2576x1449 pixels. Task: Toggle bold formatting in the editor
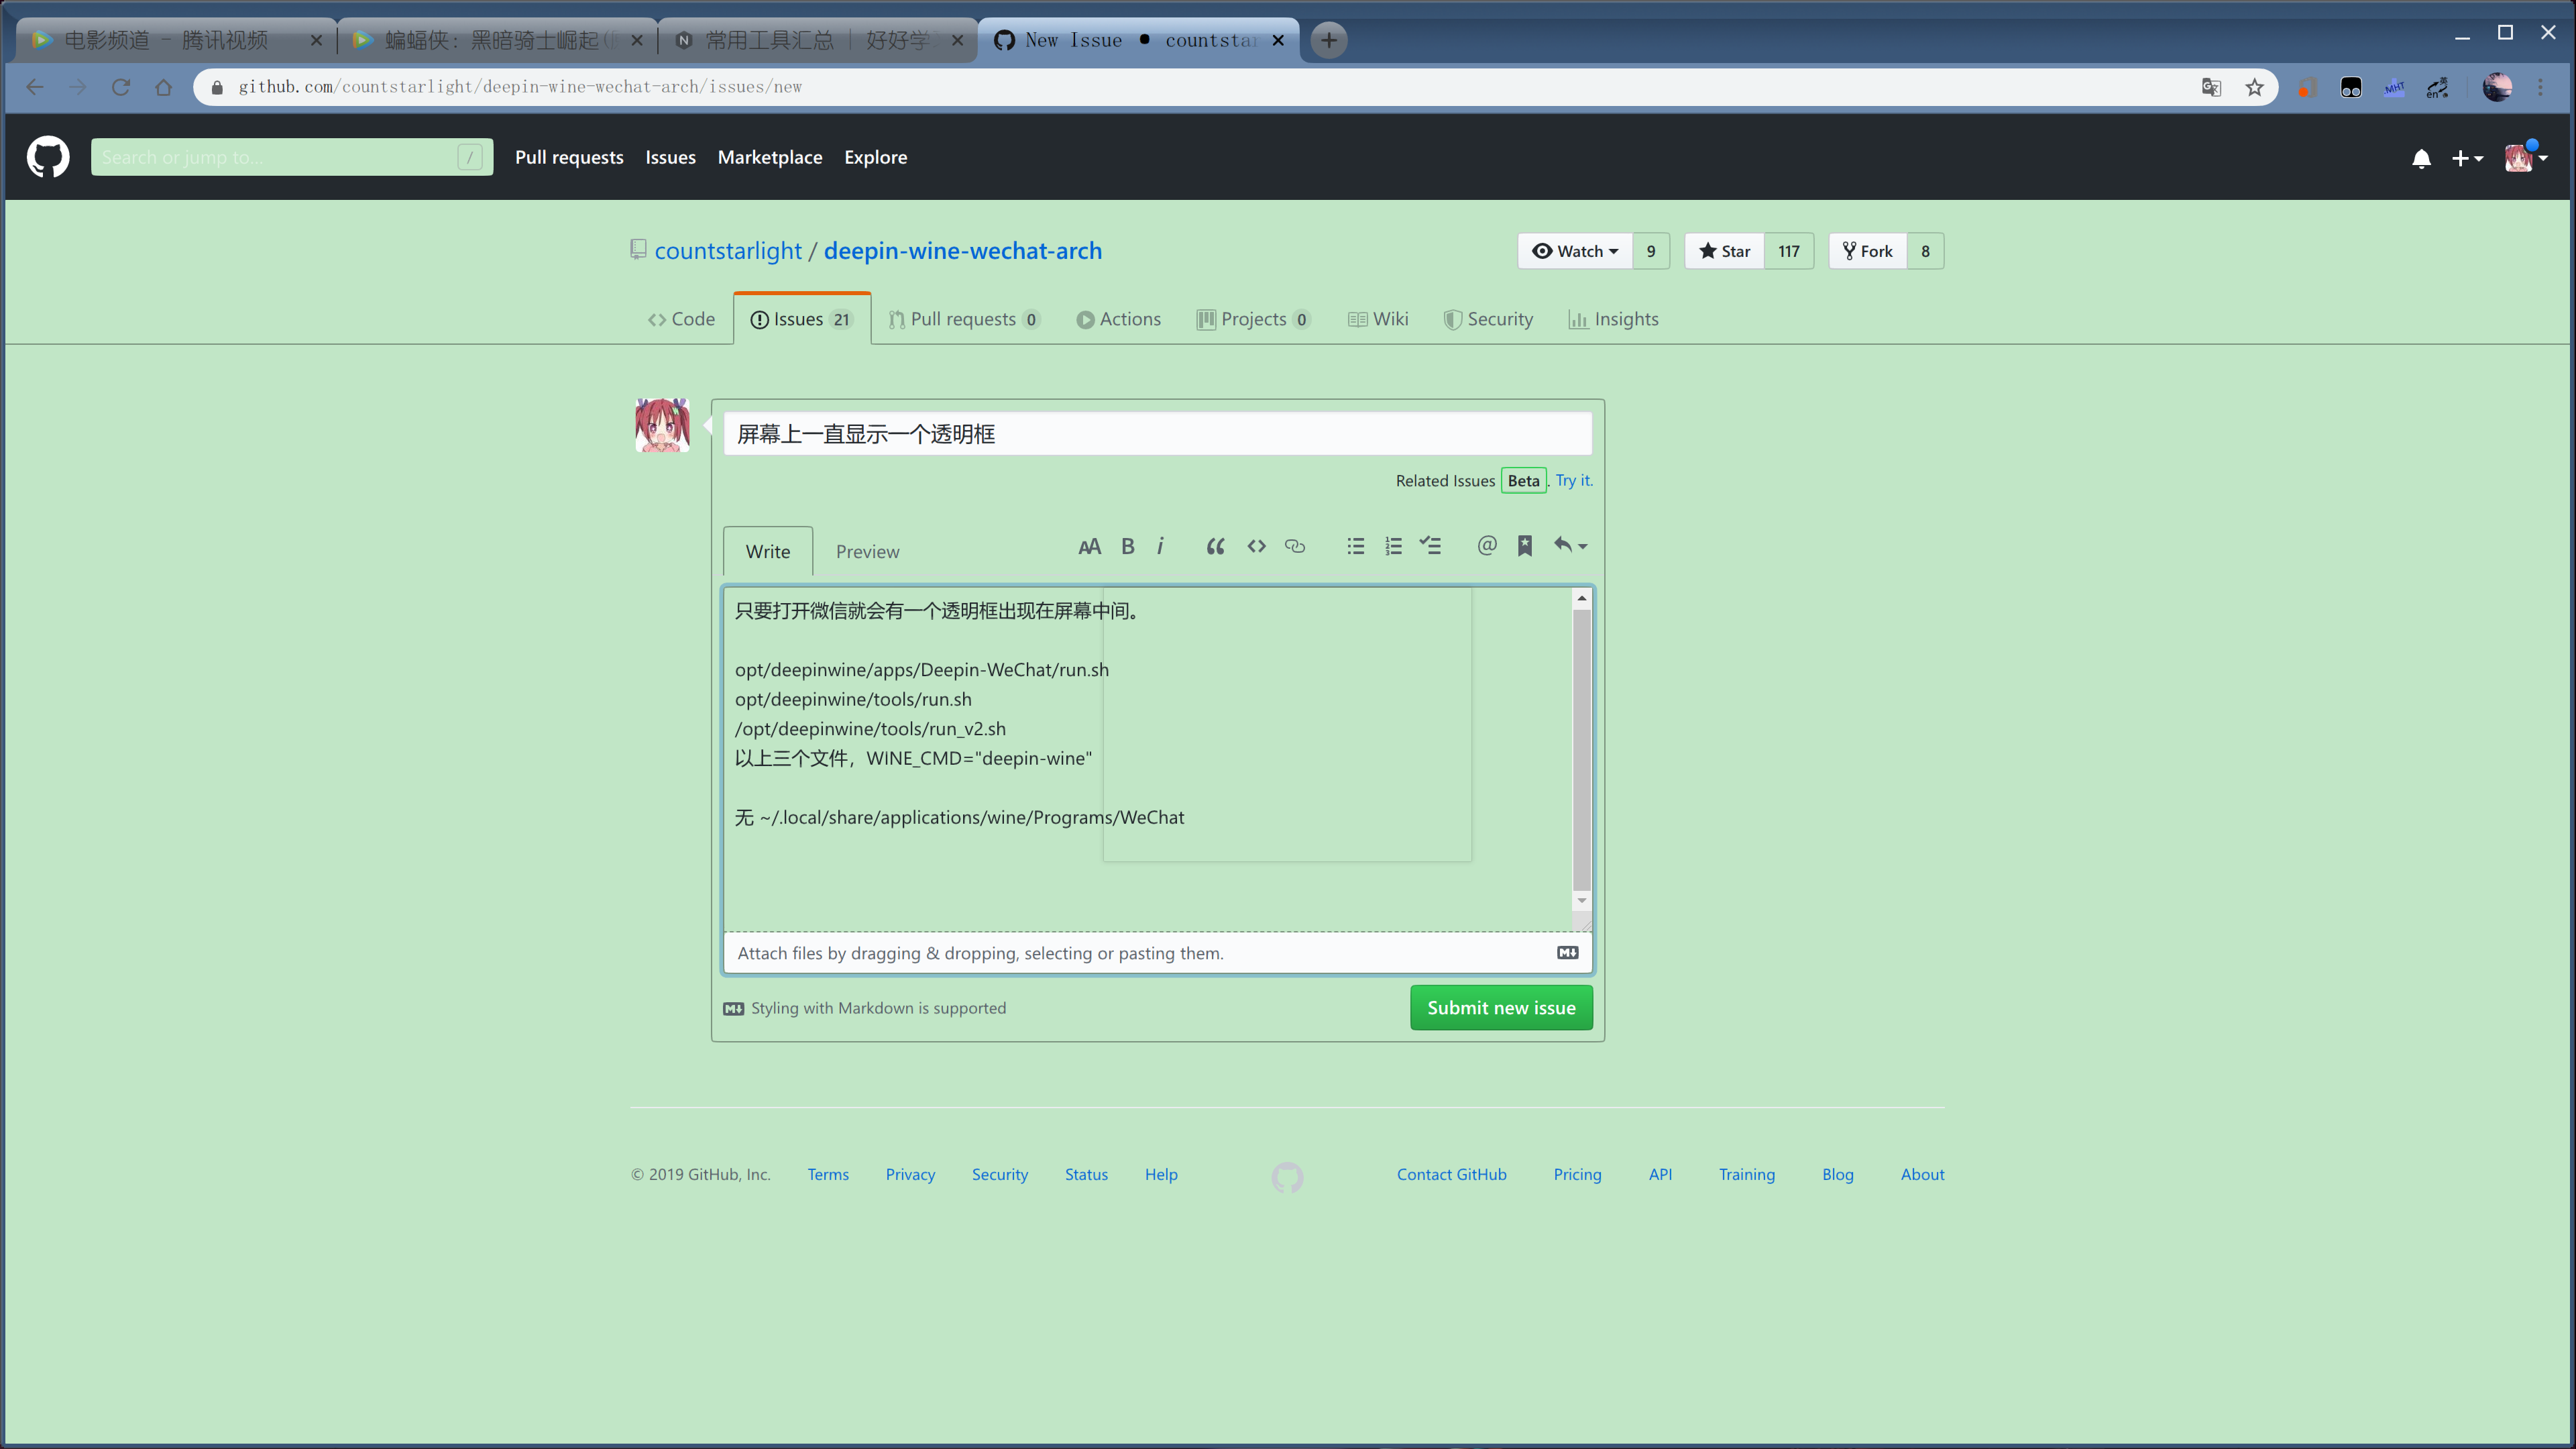coord(1127,546)
